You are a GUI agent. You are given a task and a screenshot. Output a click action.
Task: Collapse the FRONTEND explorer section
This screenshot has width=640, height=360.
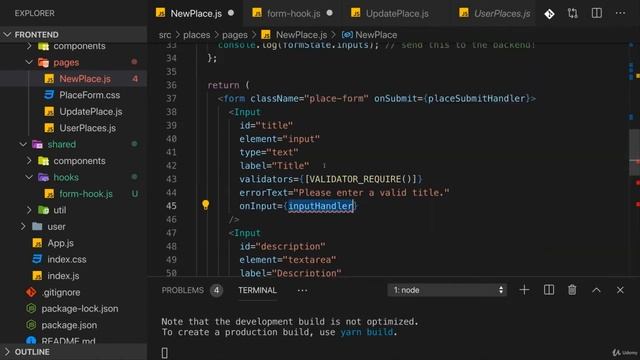click(x=7, y=35)
